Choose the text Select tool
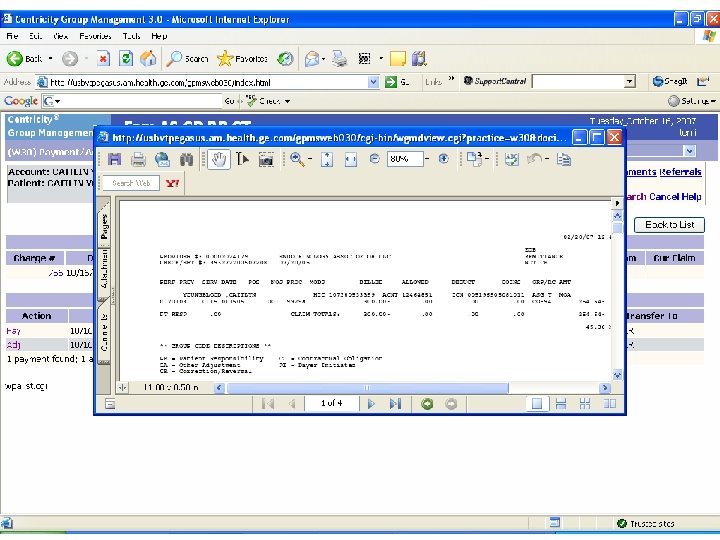 click(x=242, y=159)
